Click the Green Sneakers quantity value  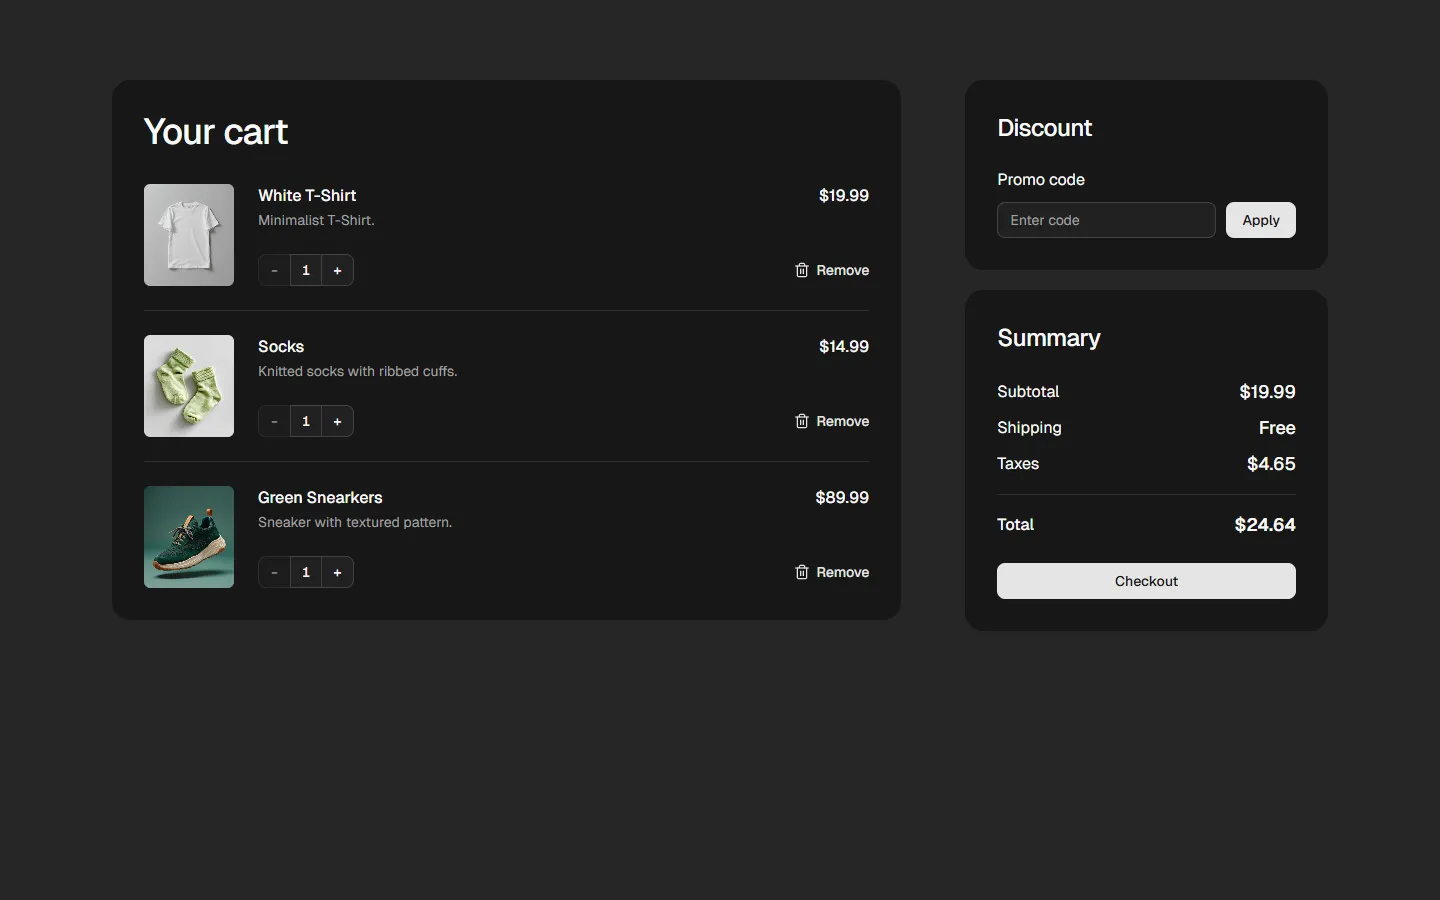pyautogui.click(x=306, y=572)
